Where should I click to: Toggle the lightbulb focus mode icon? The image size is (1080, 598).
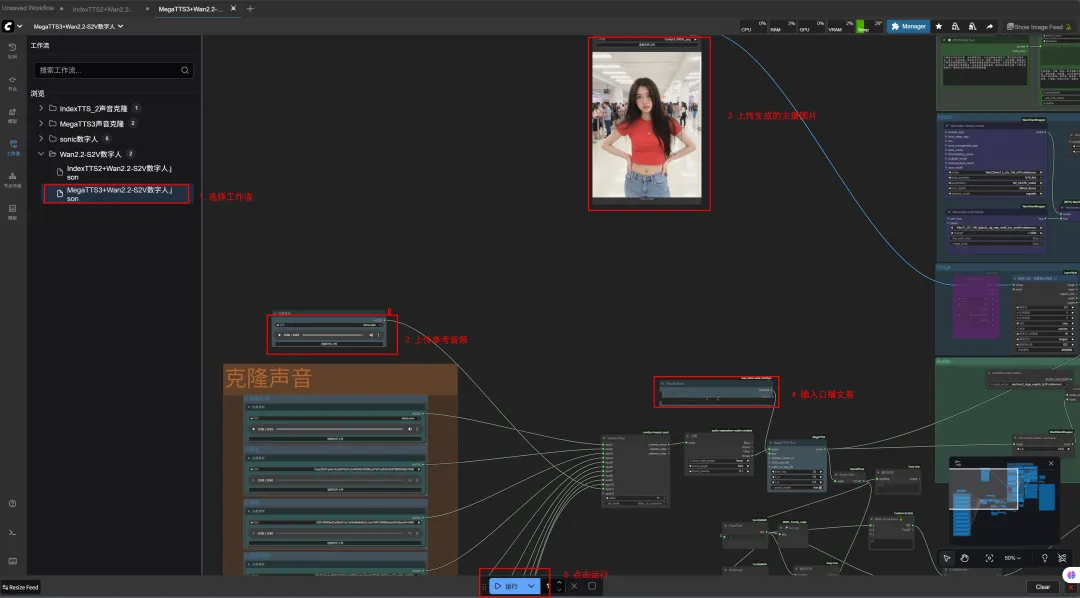tap(1044, 558)
